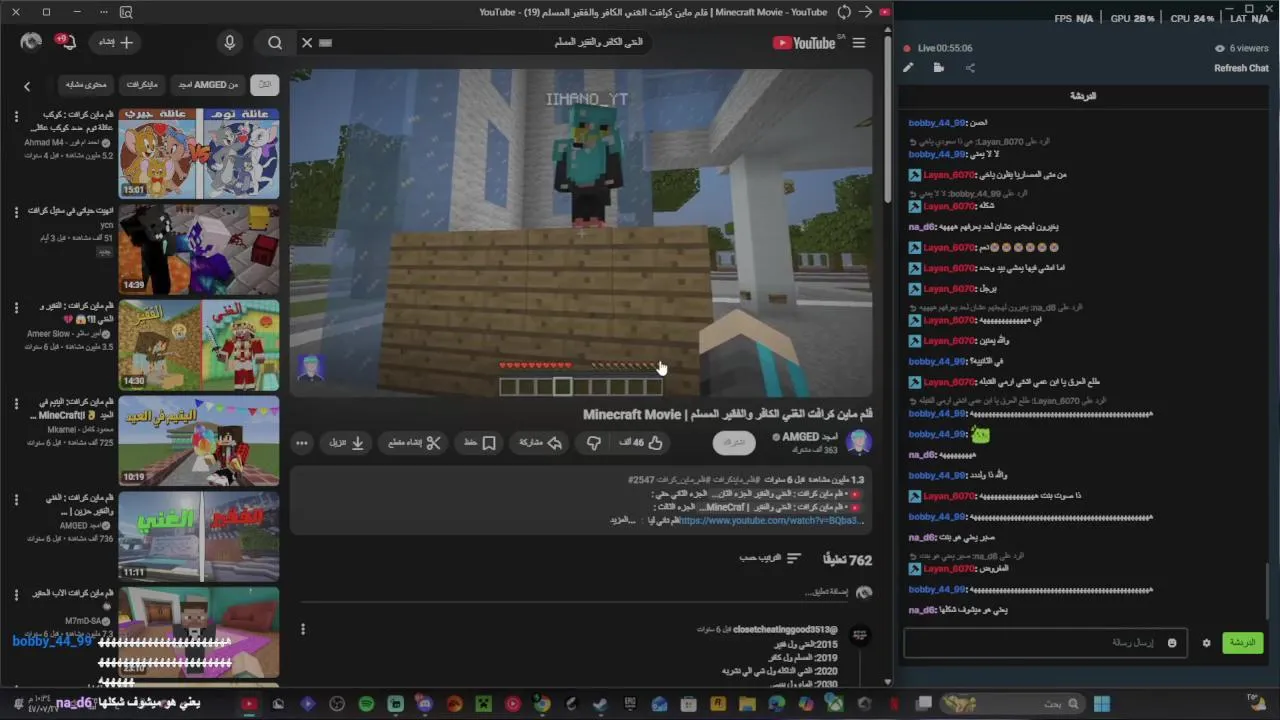The width and height of the screenshot is (1280, 720).
Task: Open options dots for 10:19 video
Action: pos(16,404)
